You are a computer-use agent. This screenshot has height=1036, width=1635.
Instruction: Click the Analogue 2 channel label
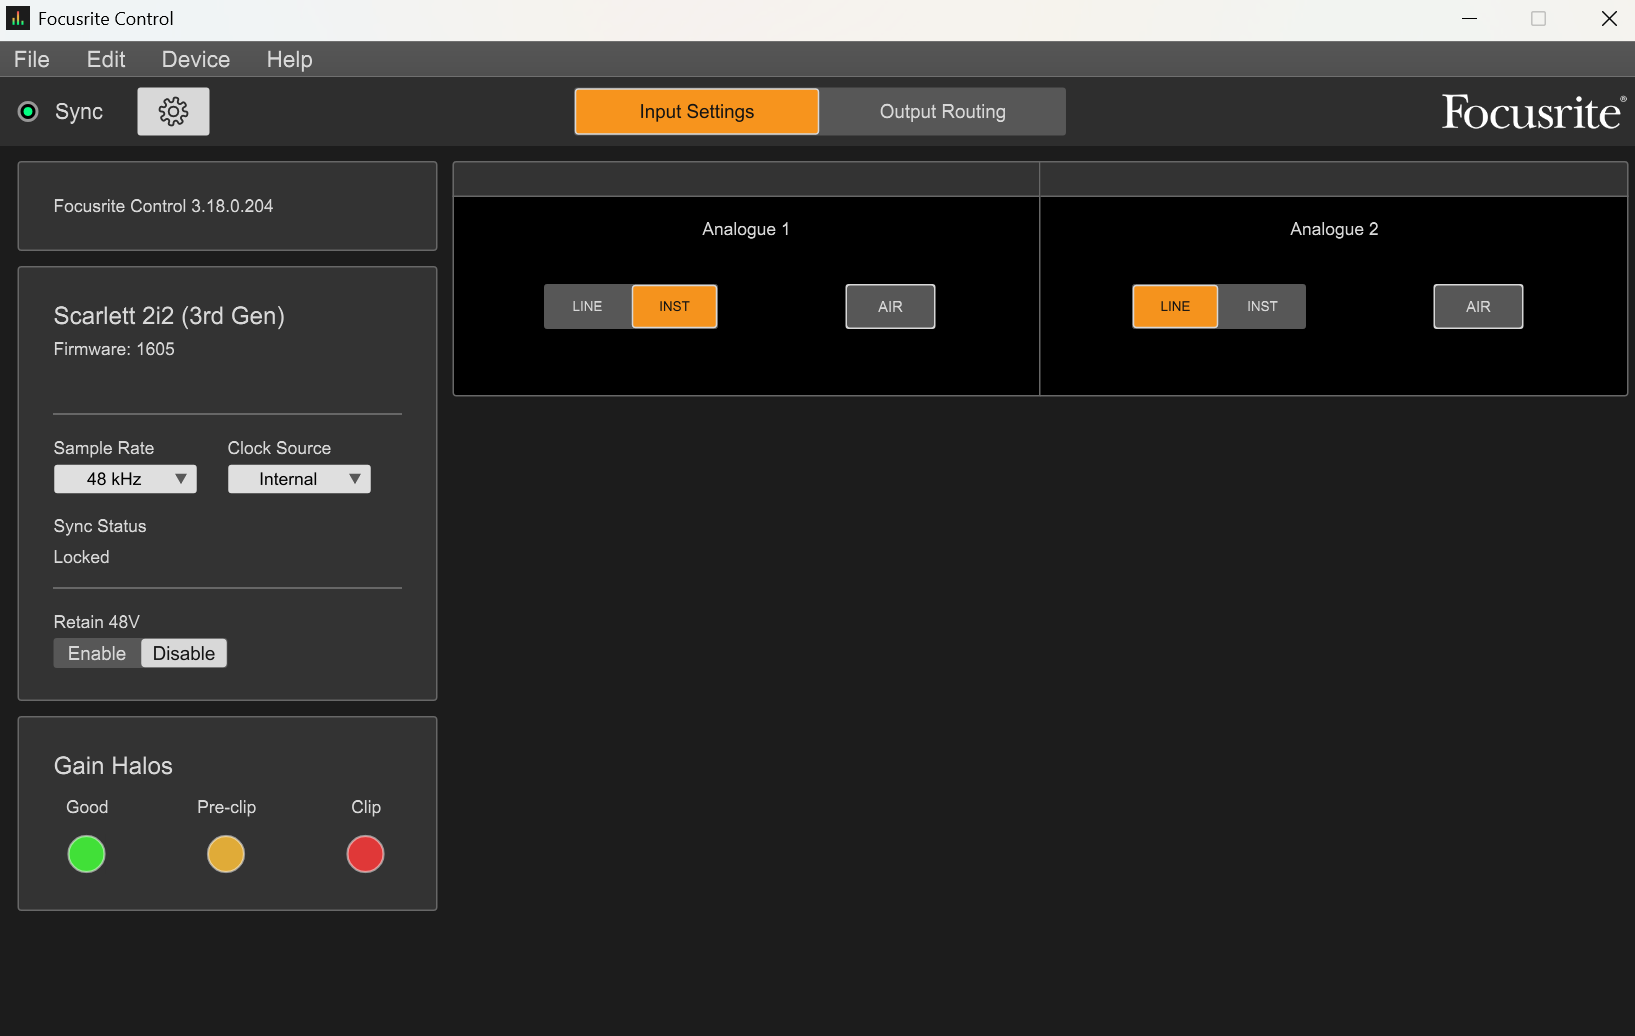click(x=1334, y=229)
